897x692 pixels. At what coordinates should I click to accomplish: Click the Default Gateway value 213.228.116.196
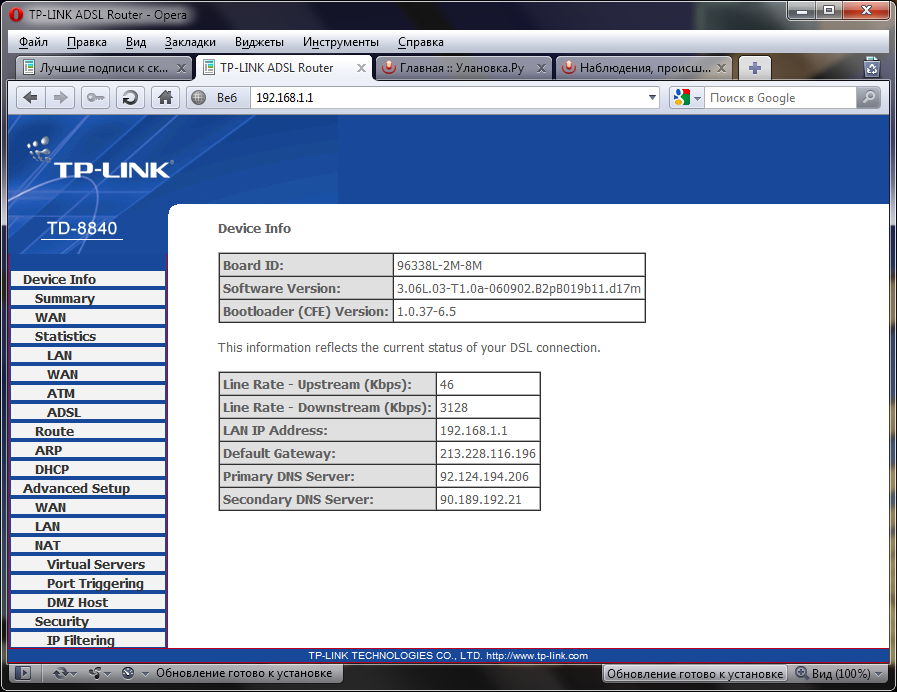(x=487, y=453)
